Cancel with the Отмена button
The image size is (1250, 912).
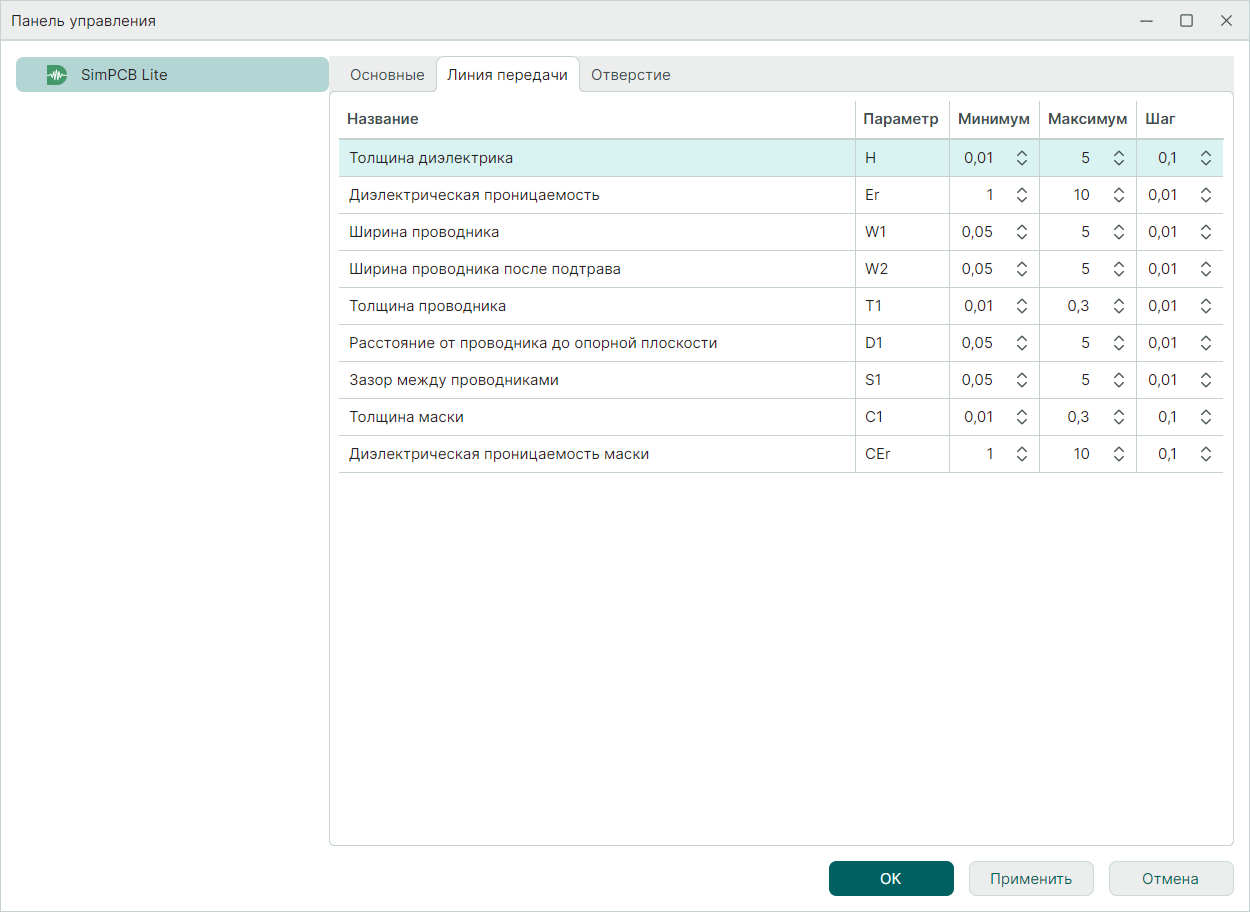tap(1170, 879)
